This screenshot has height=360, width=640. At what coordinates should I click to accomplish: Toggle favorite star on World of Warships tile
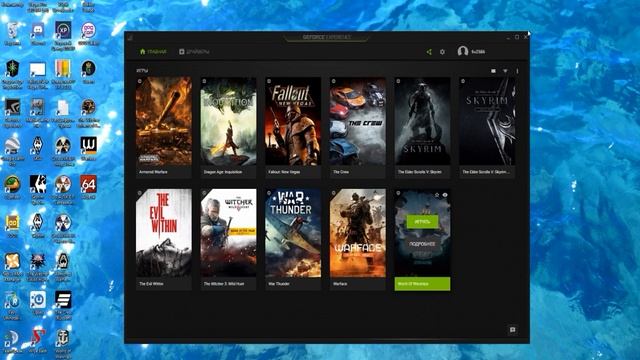point(437,195)
